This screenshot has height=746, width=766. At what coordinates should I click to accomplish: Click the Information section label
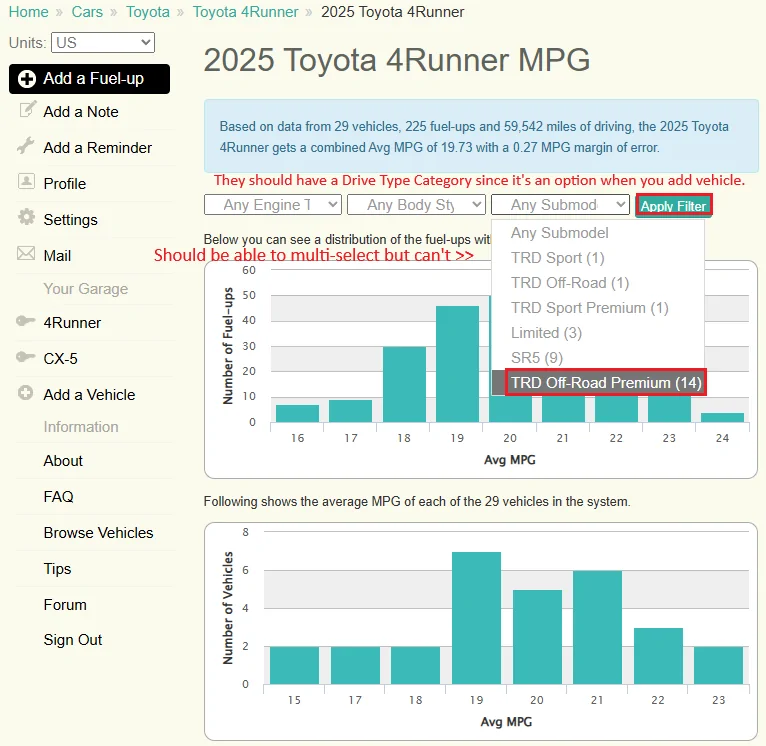pyautogui.click(x=81, y=426)
